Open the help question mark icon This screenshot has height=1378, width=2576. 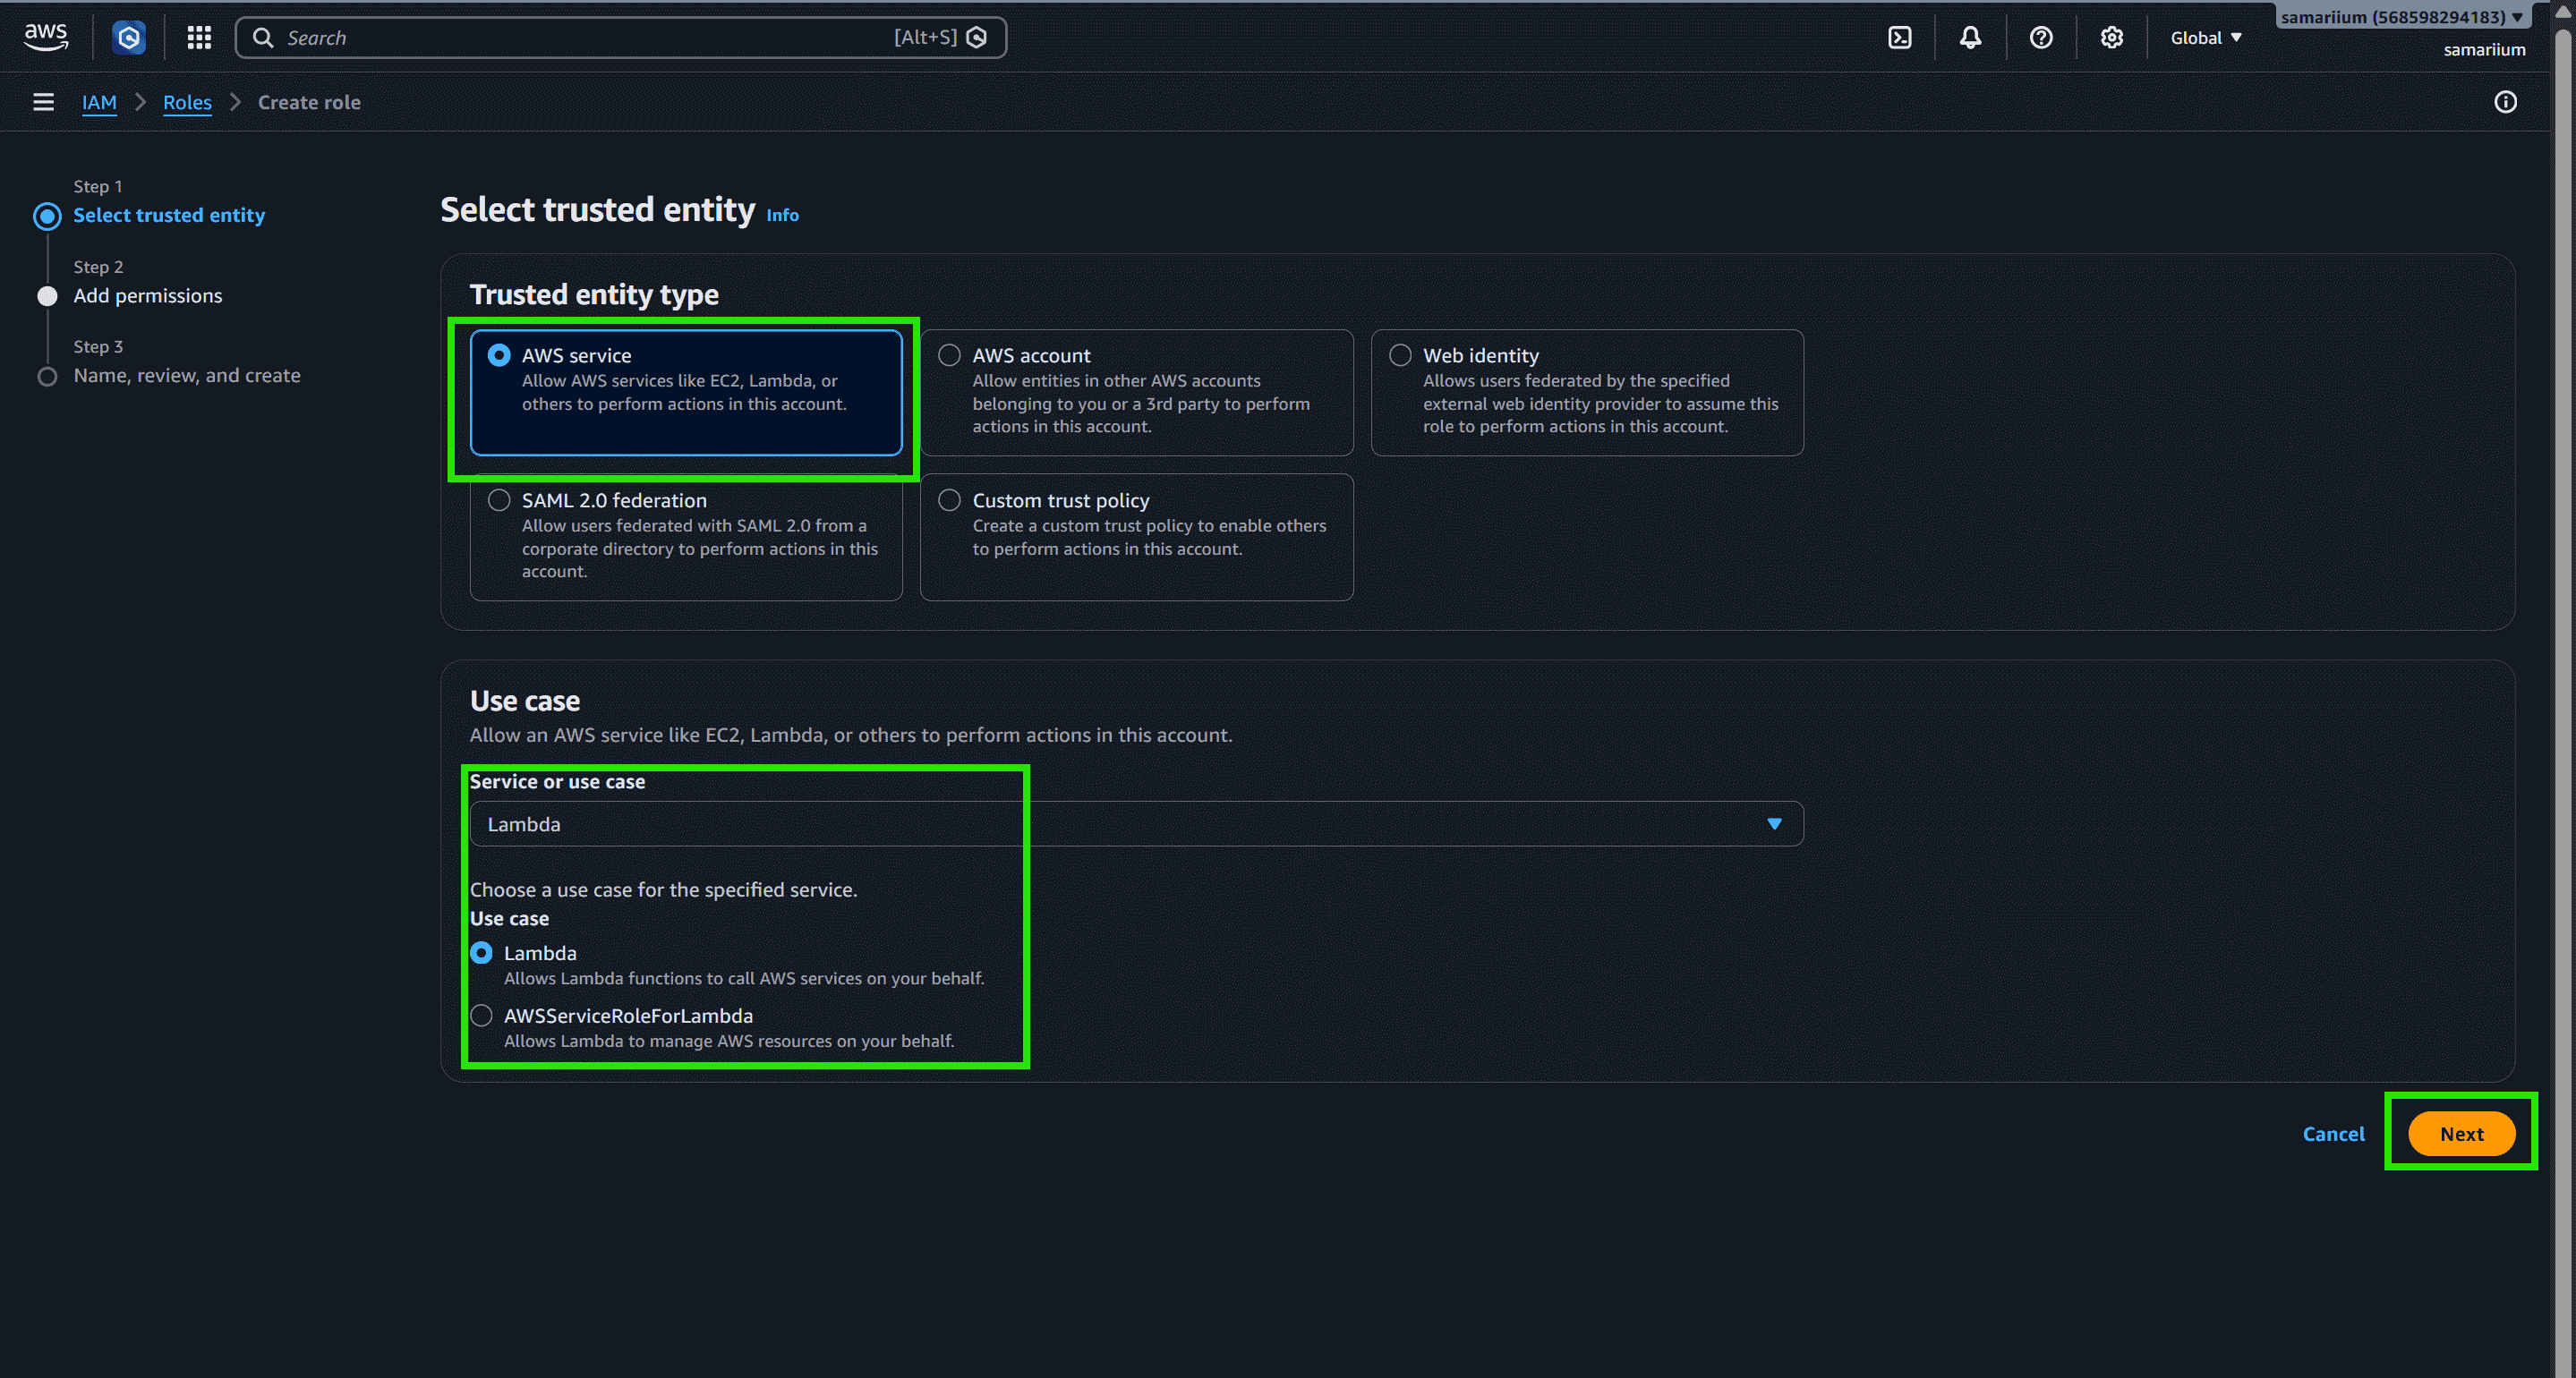pos(2041,38)
